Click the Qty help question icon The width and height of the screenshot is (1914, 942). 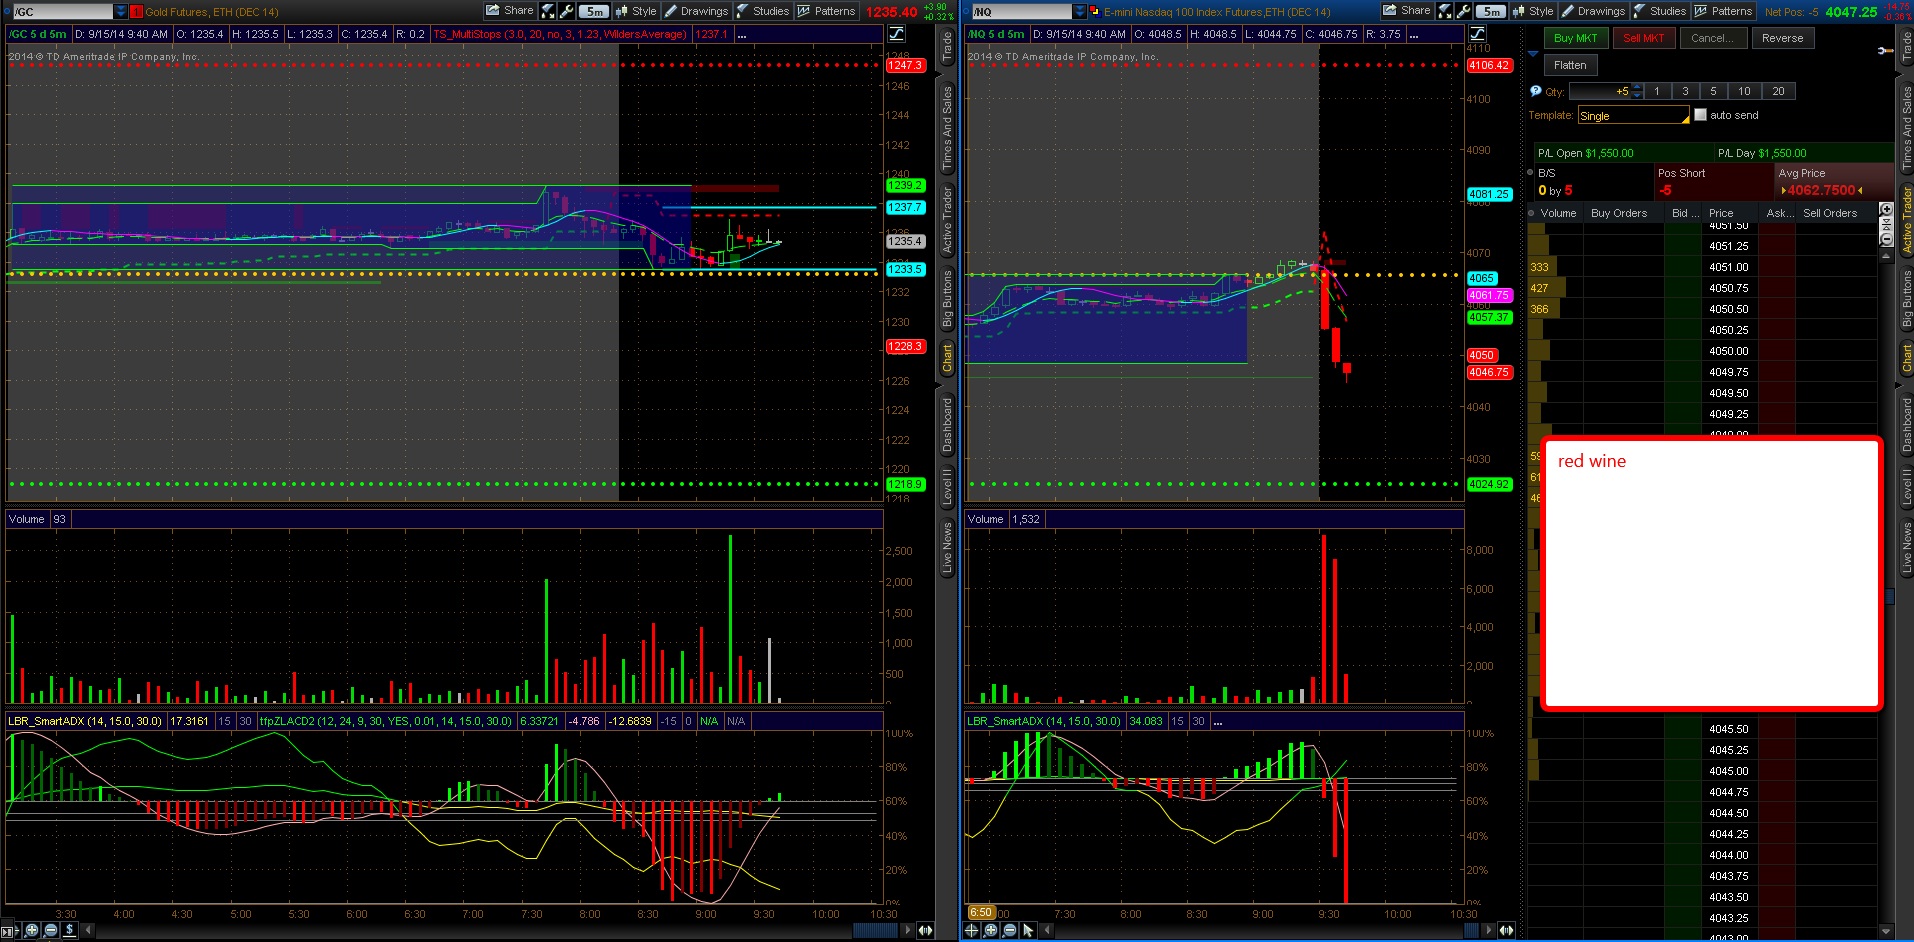tap(1536, 91)
